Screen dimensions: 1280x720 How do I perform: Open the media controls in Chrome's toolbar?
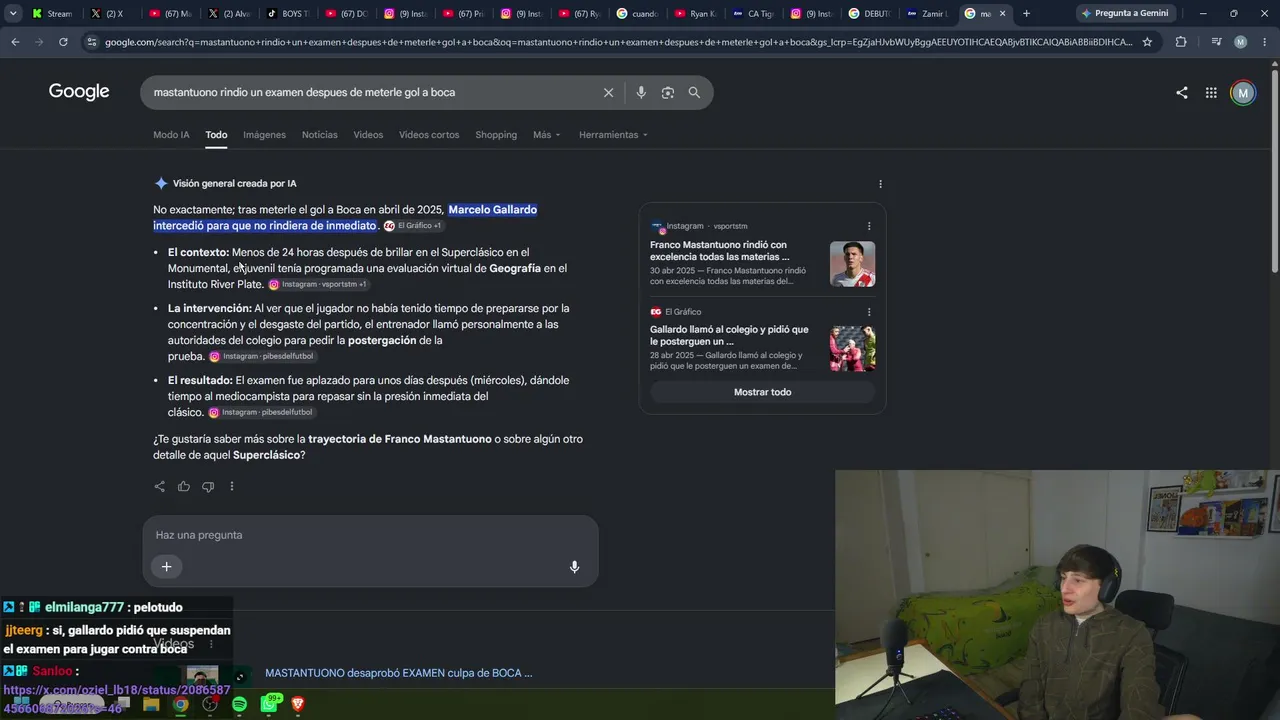[1216, 42]
